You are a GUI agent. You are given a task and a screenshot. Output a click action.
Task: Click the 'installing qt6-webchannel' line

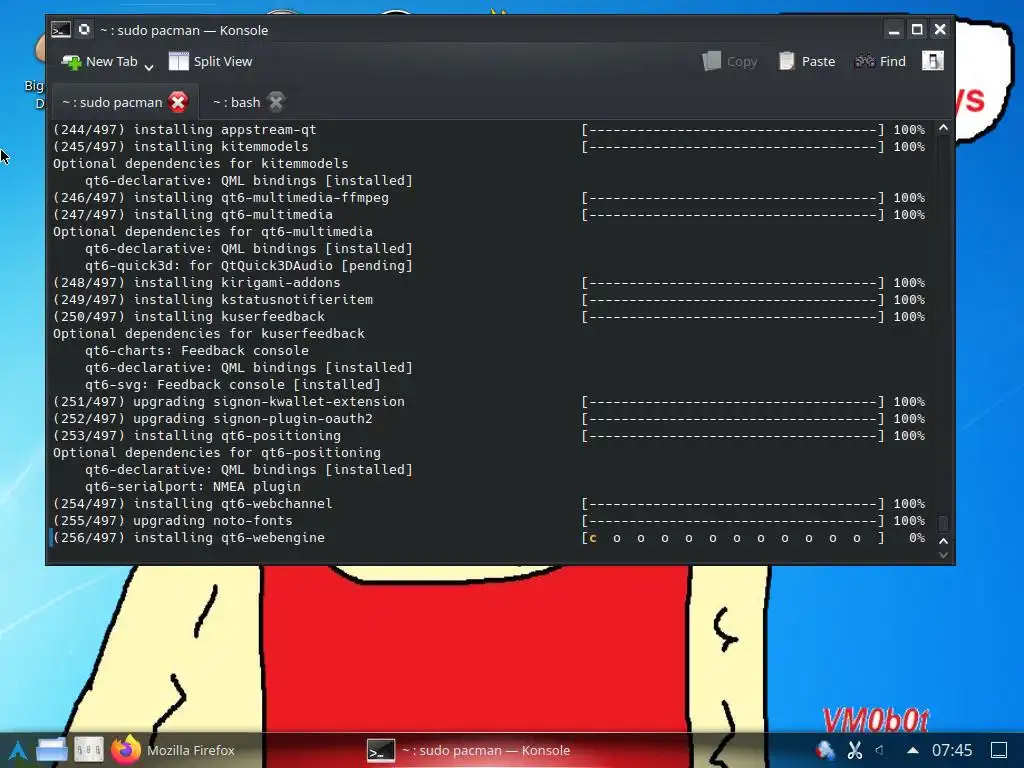coord(193,504)
